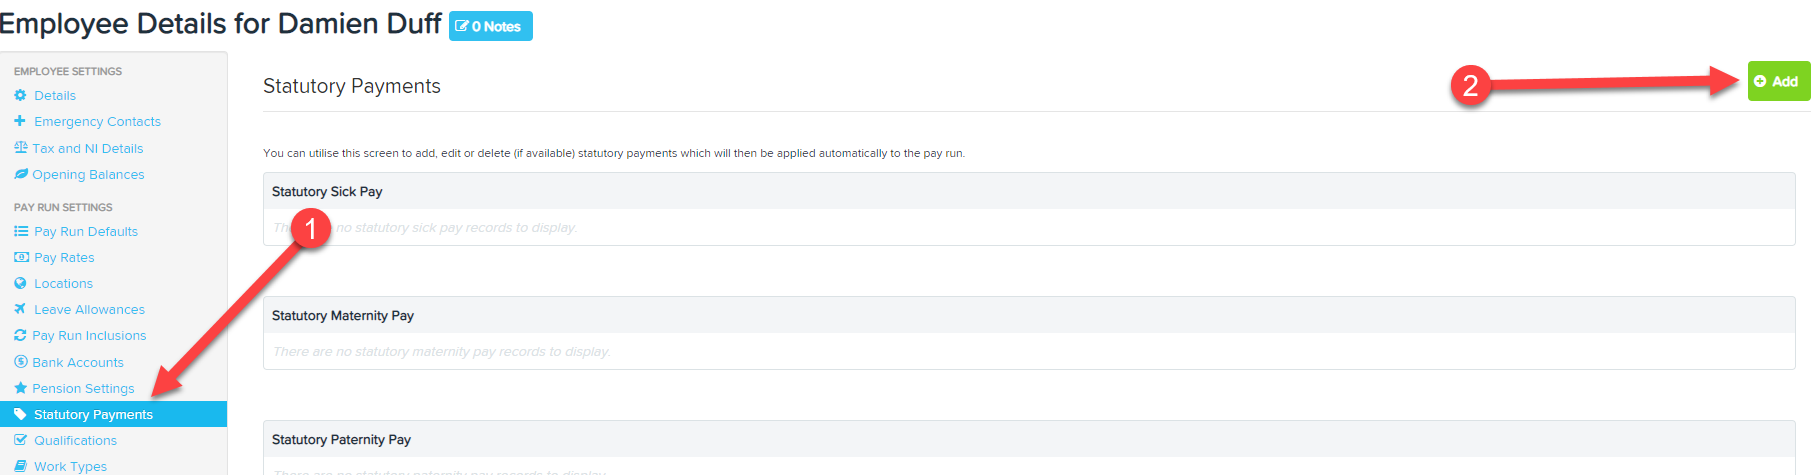The height and width of the screenshot is (475, 1813).
Task: Click the list icon for Pay Run Defaults
Action: pos(20,231)
